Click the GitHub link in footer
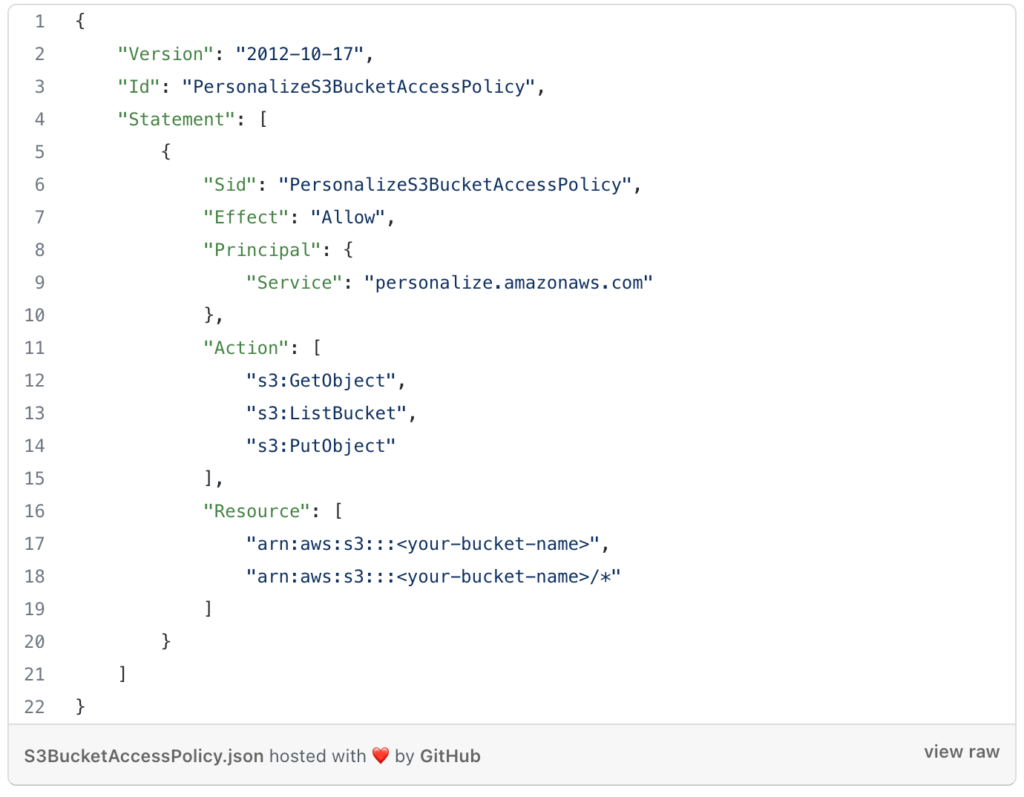Image resolution: width=1024 pixels, height=797 pixels. point(450,756)
